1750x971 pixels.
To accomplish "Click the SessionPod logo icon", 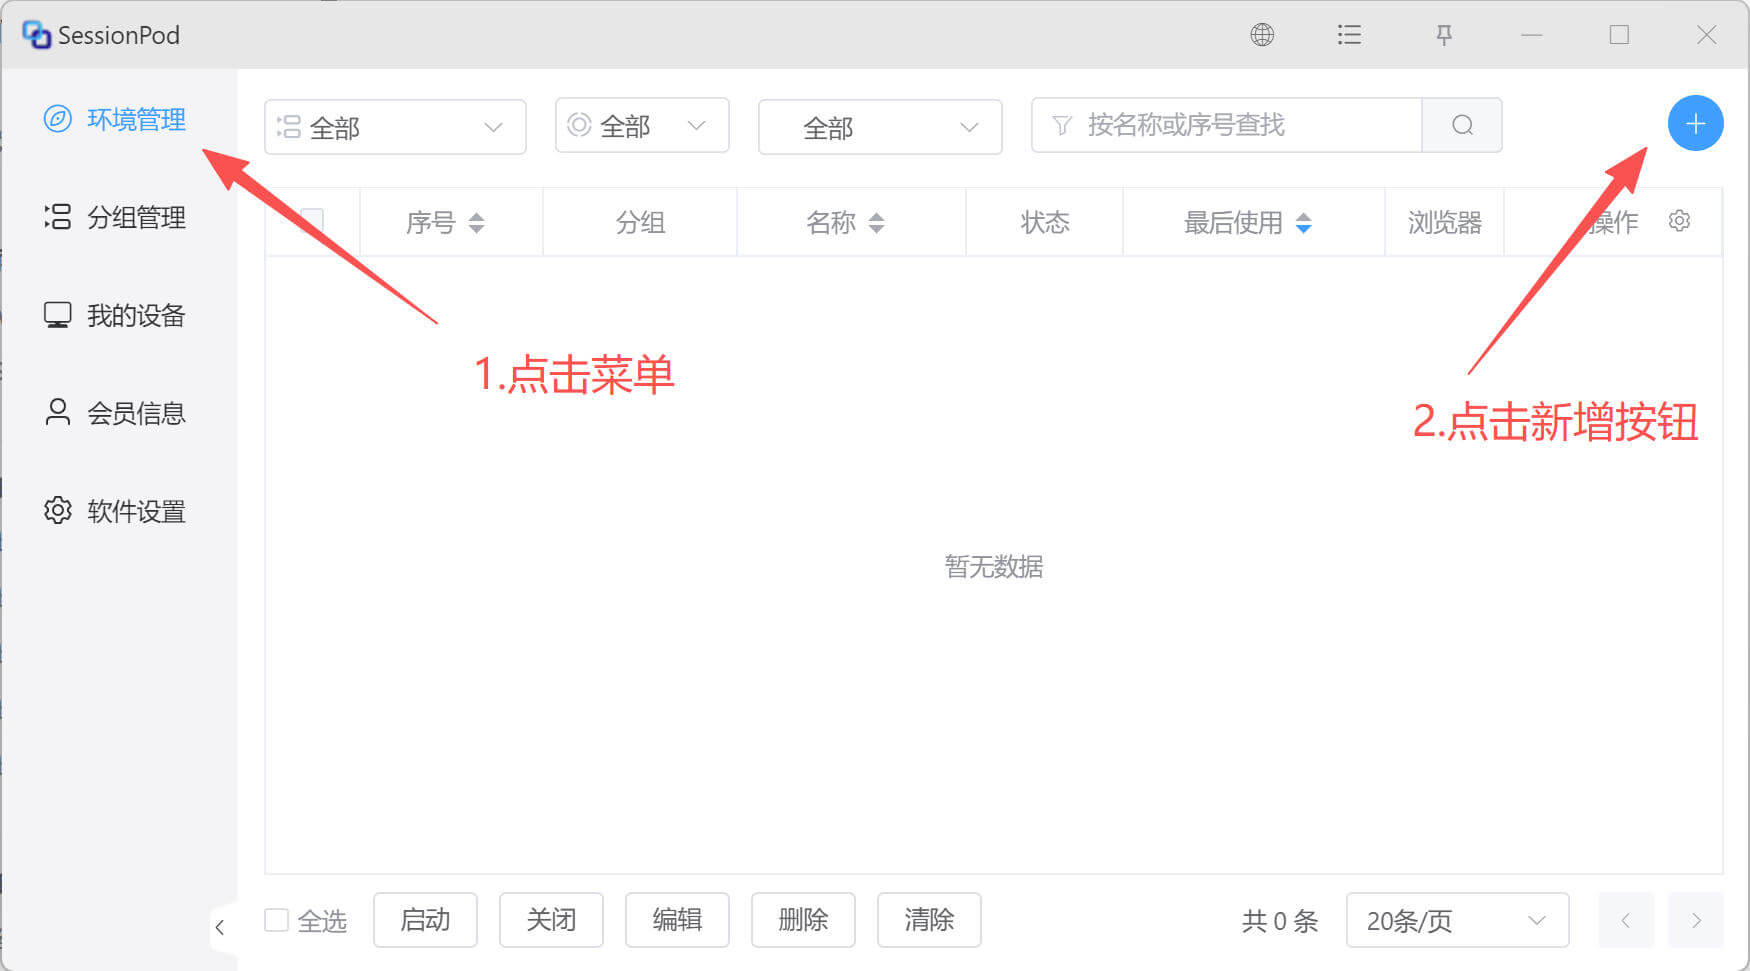I will (x=36, y=35).
